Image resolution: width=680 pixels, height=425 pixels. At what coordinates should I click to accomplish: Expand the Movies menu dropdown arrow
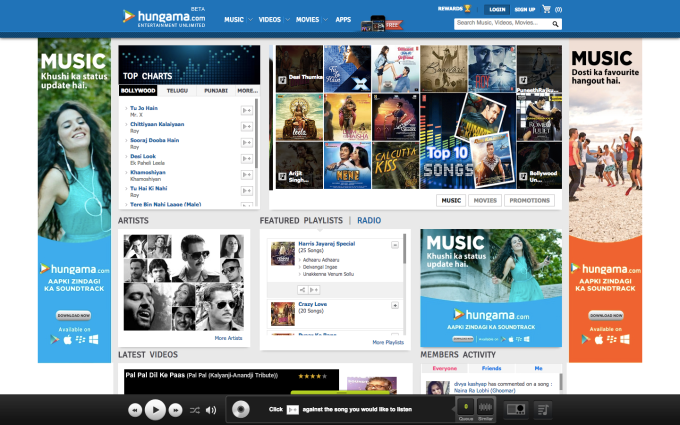tap(325, 20)
